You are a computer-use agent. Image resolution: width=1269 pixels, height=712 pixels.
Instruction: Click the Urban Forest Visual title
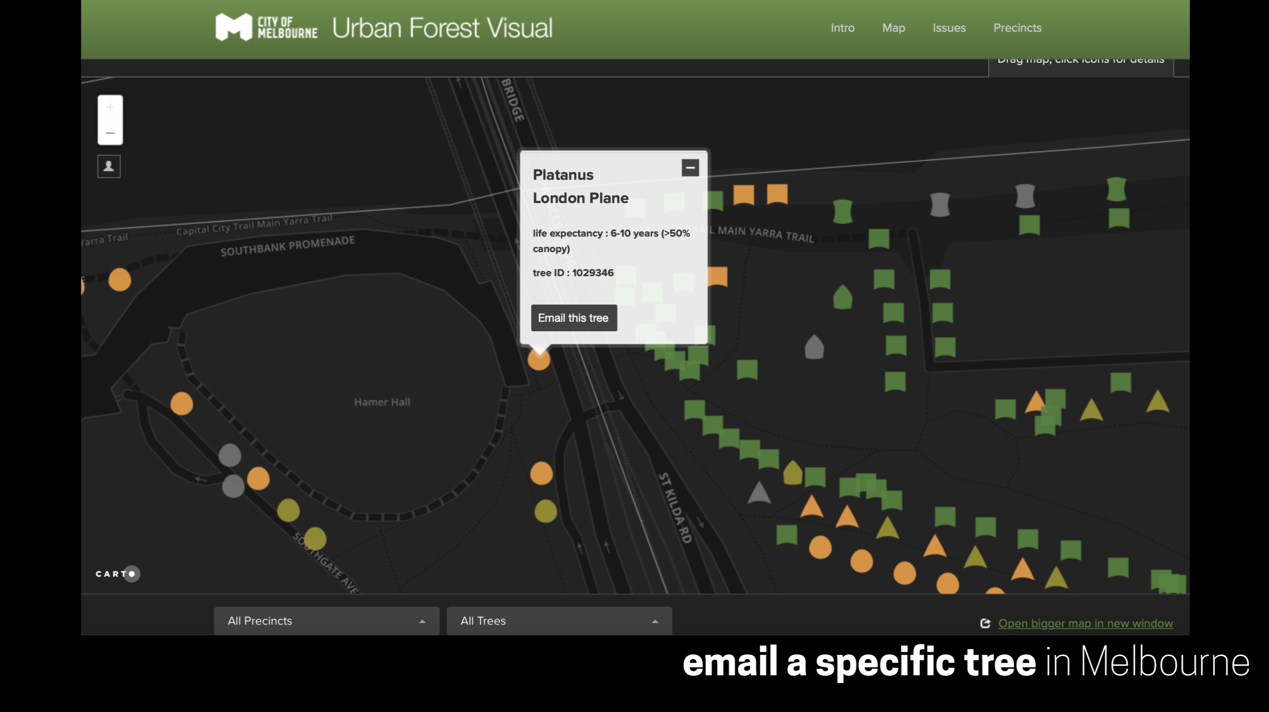tap(442, 28)
